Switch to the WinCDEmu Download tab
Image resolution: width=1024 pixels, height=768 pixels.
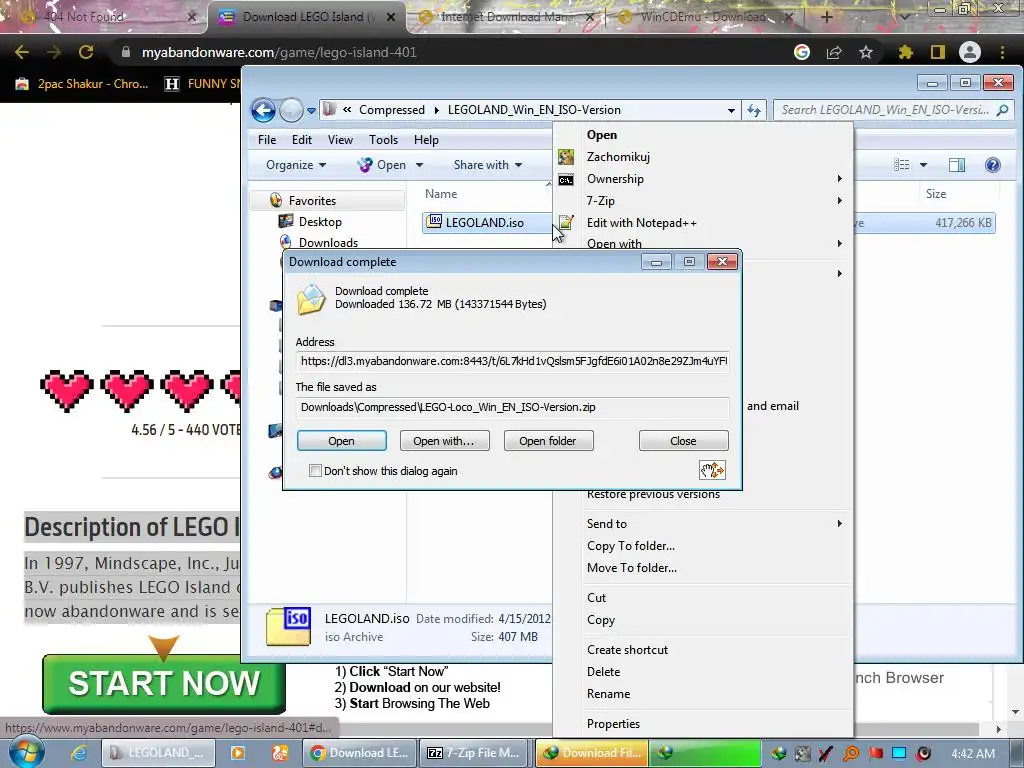click(703, 17)
